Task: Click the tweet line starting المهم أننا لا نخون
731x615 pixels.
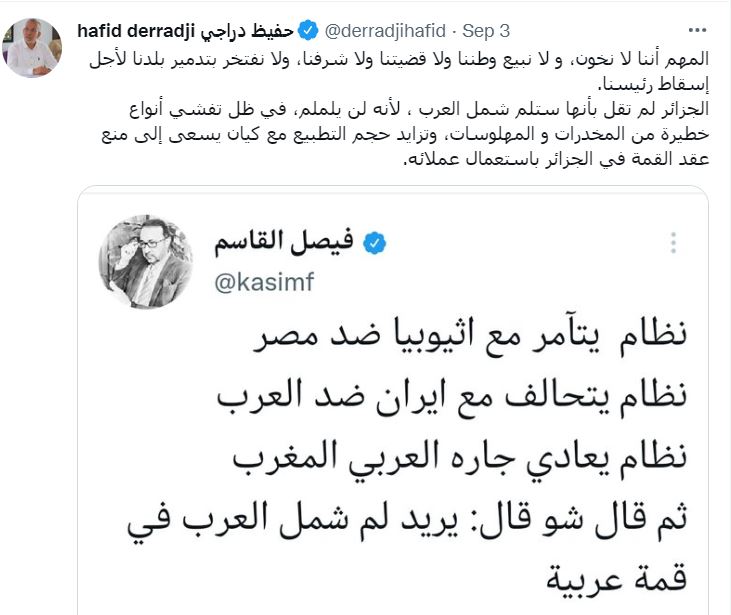Action: (x=399, y=60)
